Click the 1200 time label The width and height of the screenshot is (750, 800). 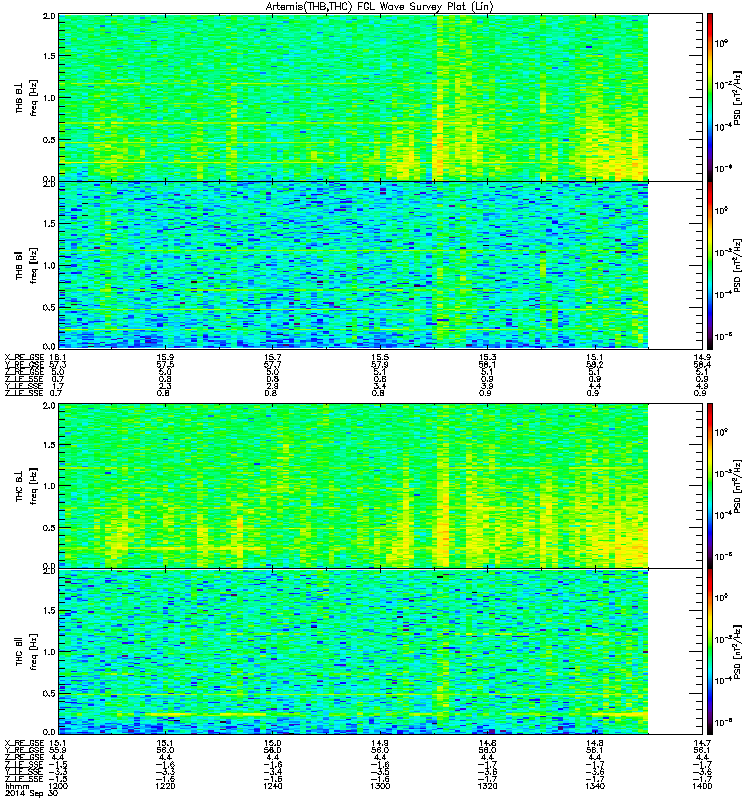click(59, 786)
